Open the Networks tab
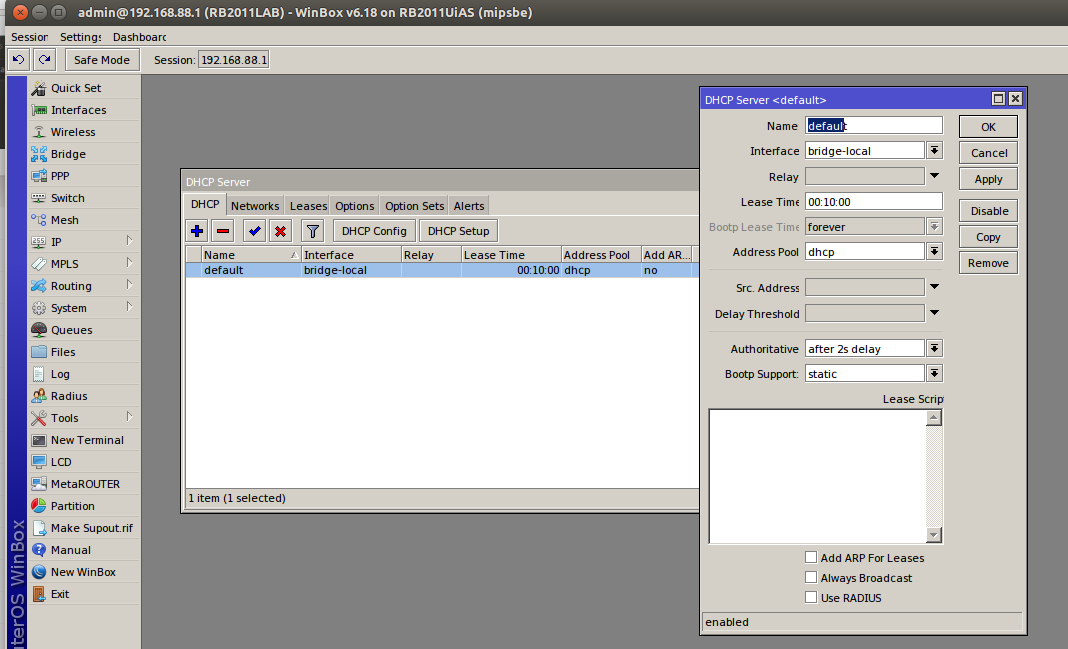This screenshot has height=649, width=1068. pos(255,206)
